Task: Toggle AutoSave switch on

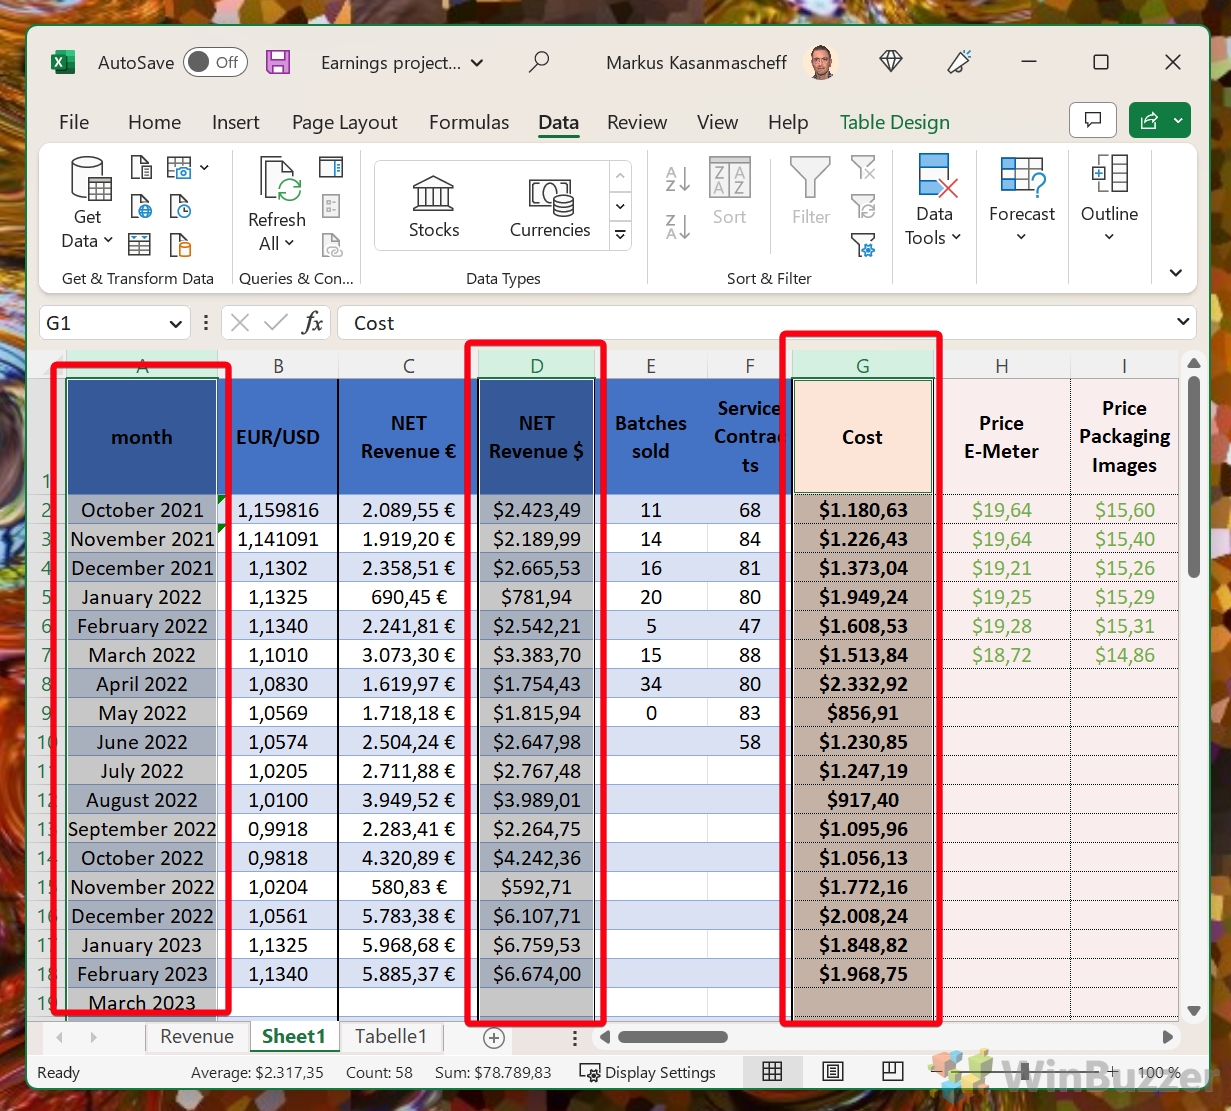Action: (x=214, y=62)
